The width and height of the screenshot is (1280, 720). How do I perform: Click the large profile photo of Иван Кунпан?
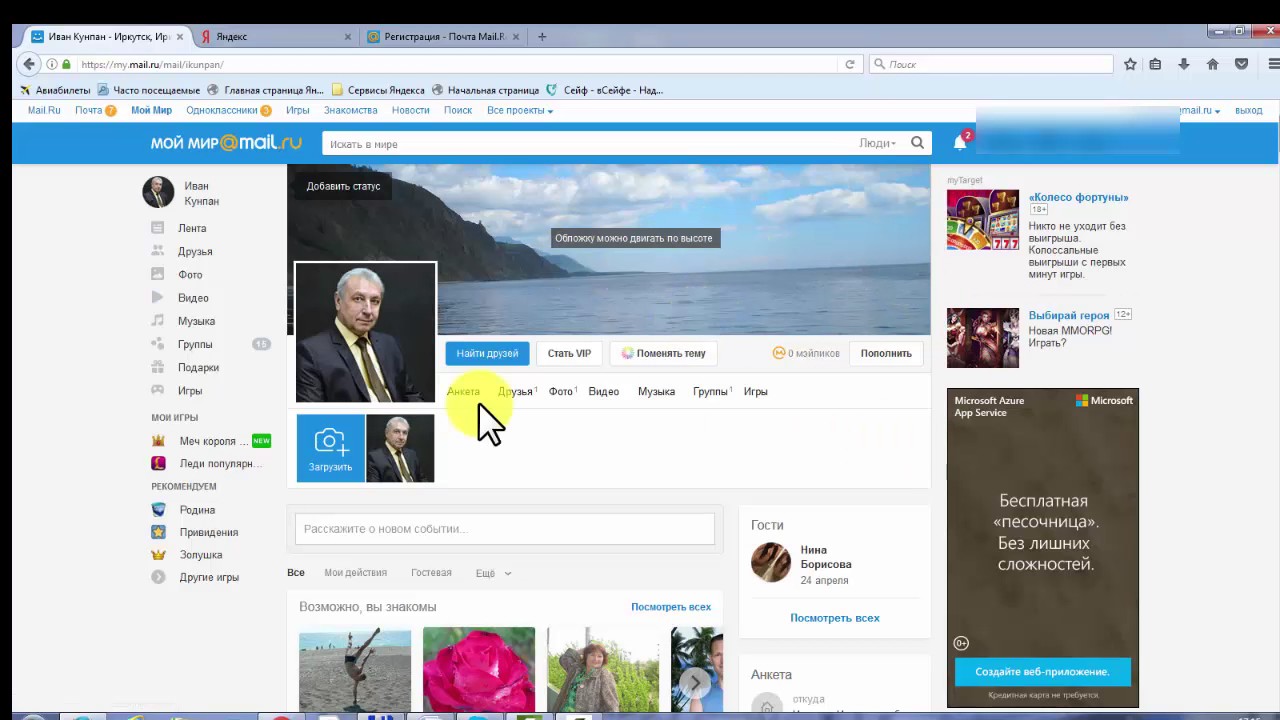(x=365, y=333)
